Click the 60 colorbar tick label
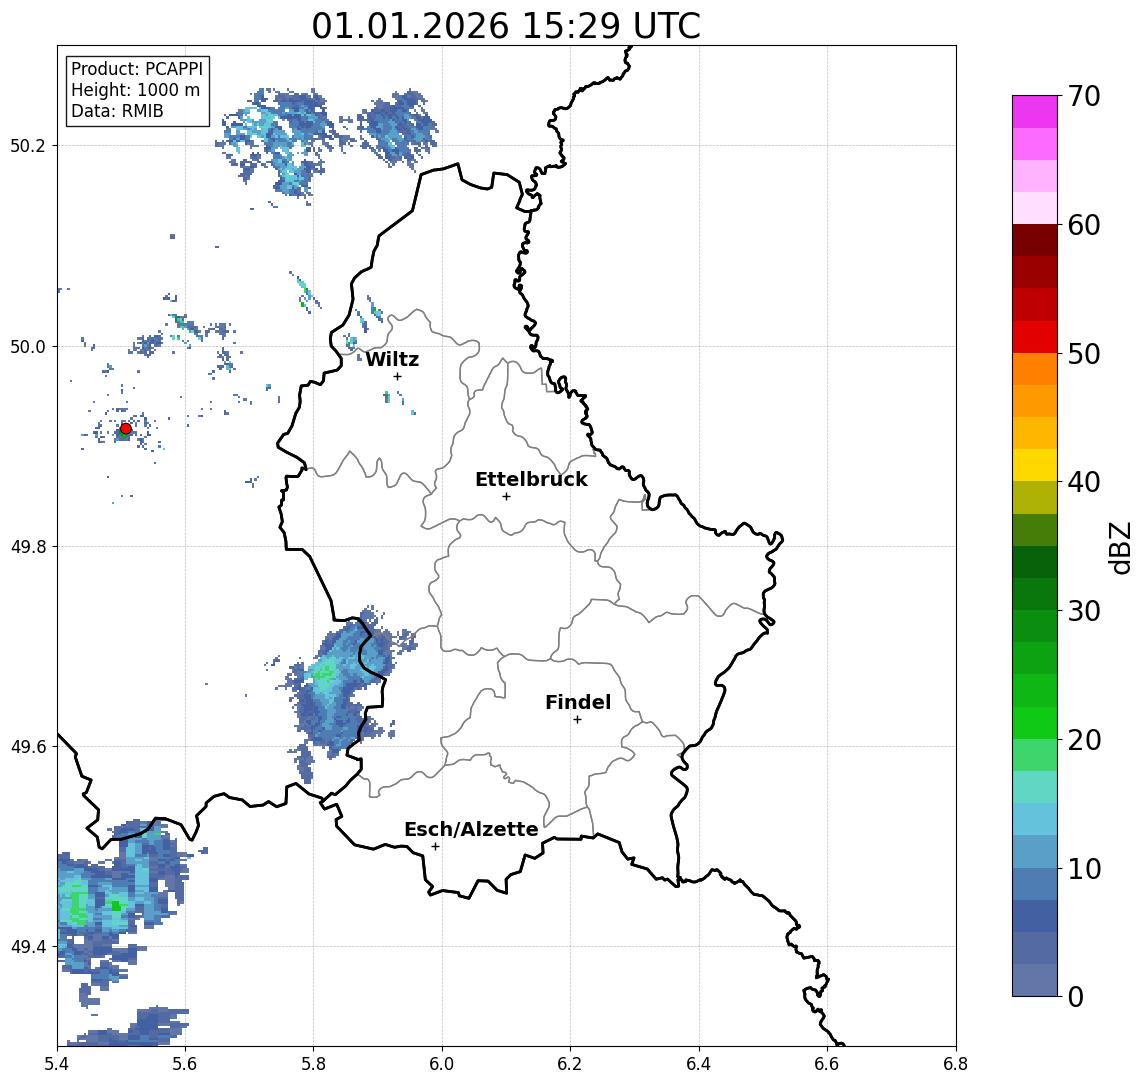The width and height of the screenshot is (1145, 1084). coord(1084,226)
